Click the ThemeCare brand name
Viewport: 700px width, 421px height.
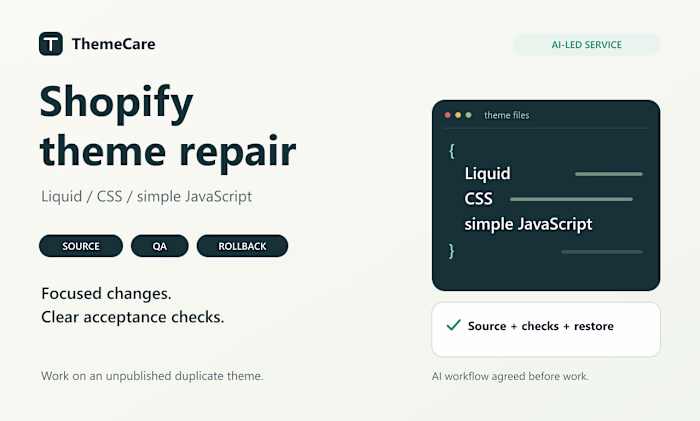114,44
